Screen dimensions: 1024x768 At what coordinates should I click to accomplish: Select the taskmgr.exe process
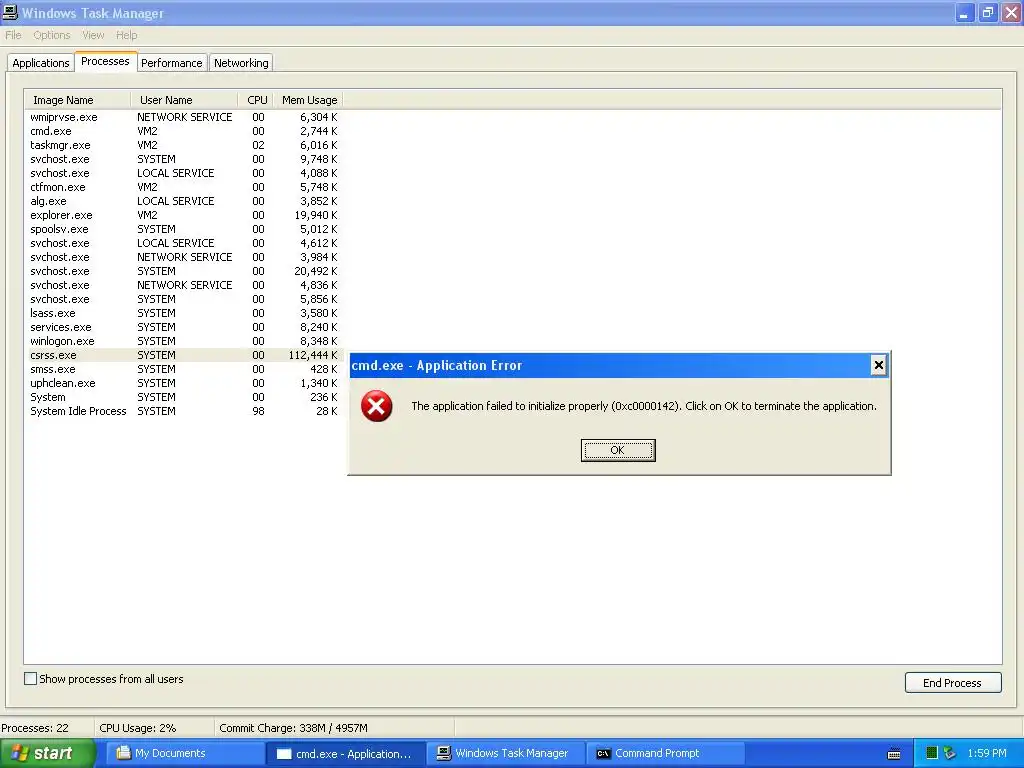pyautogui.click(x=184, y=145)
